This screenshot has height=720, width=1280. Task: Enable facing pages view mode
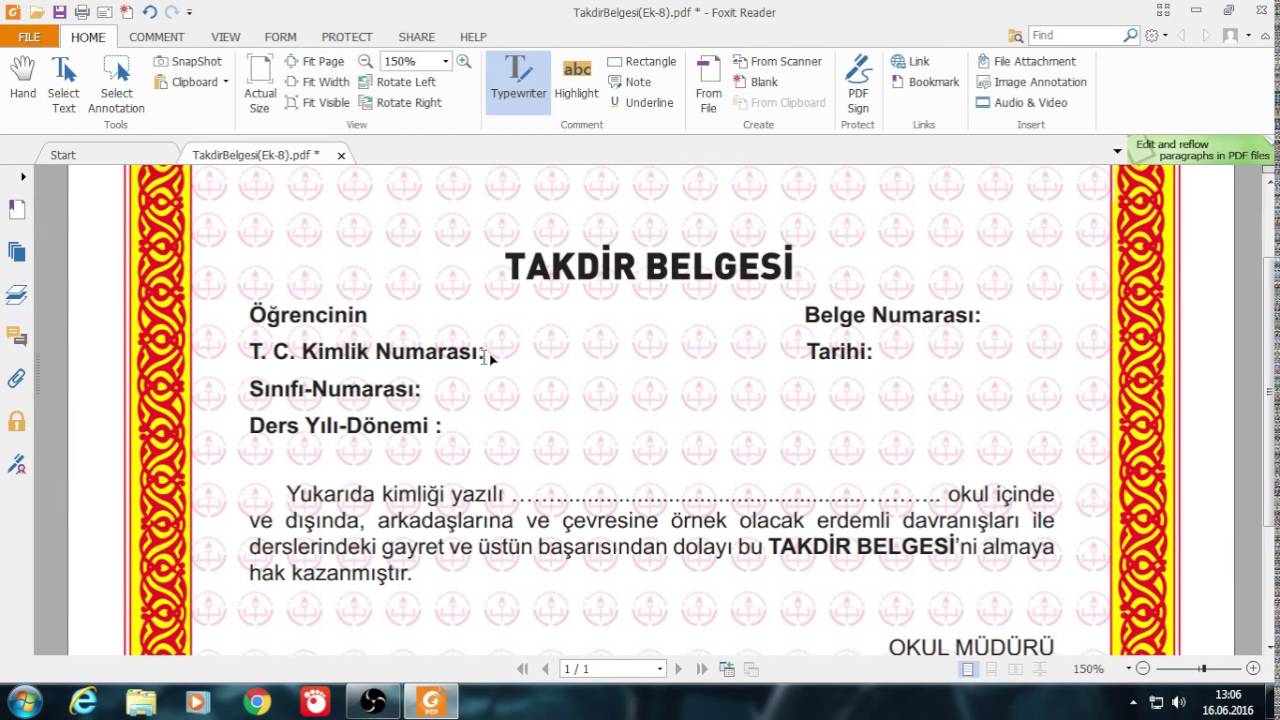point(1016,669)
